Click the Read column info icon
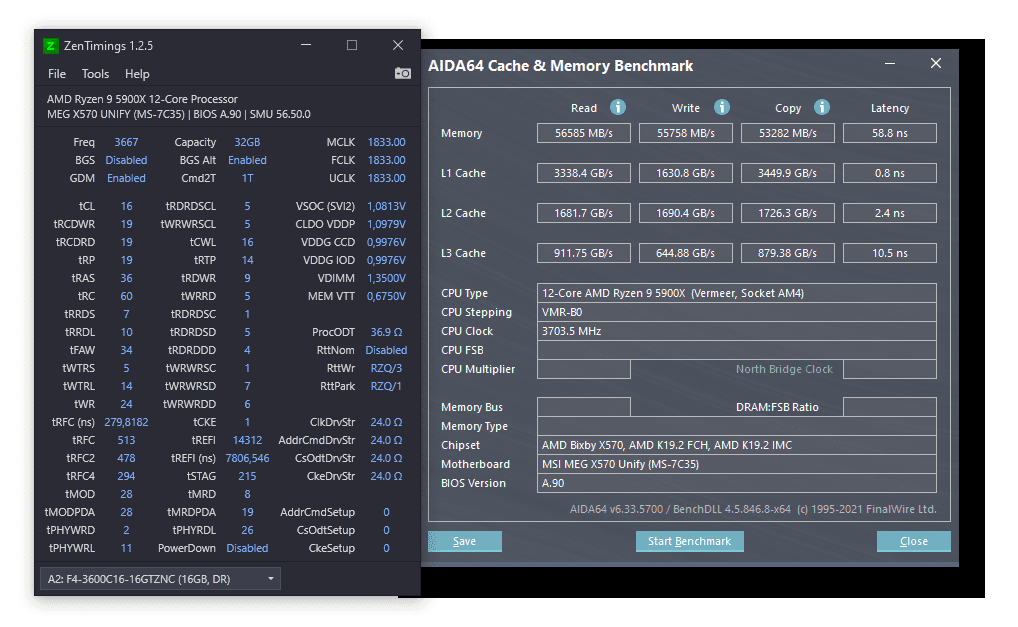The width and height of the screenshot is (1018, 627). (x=617, y=107)
